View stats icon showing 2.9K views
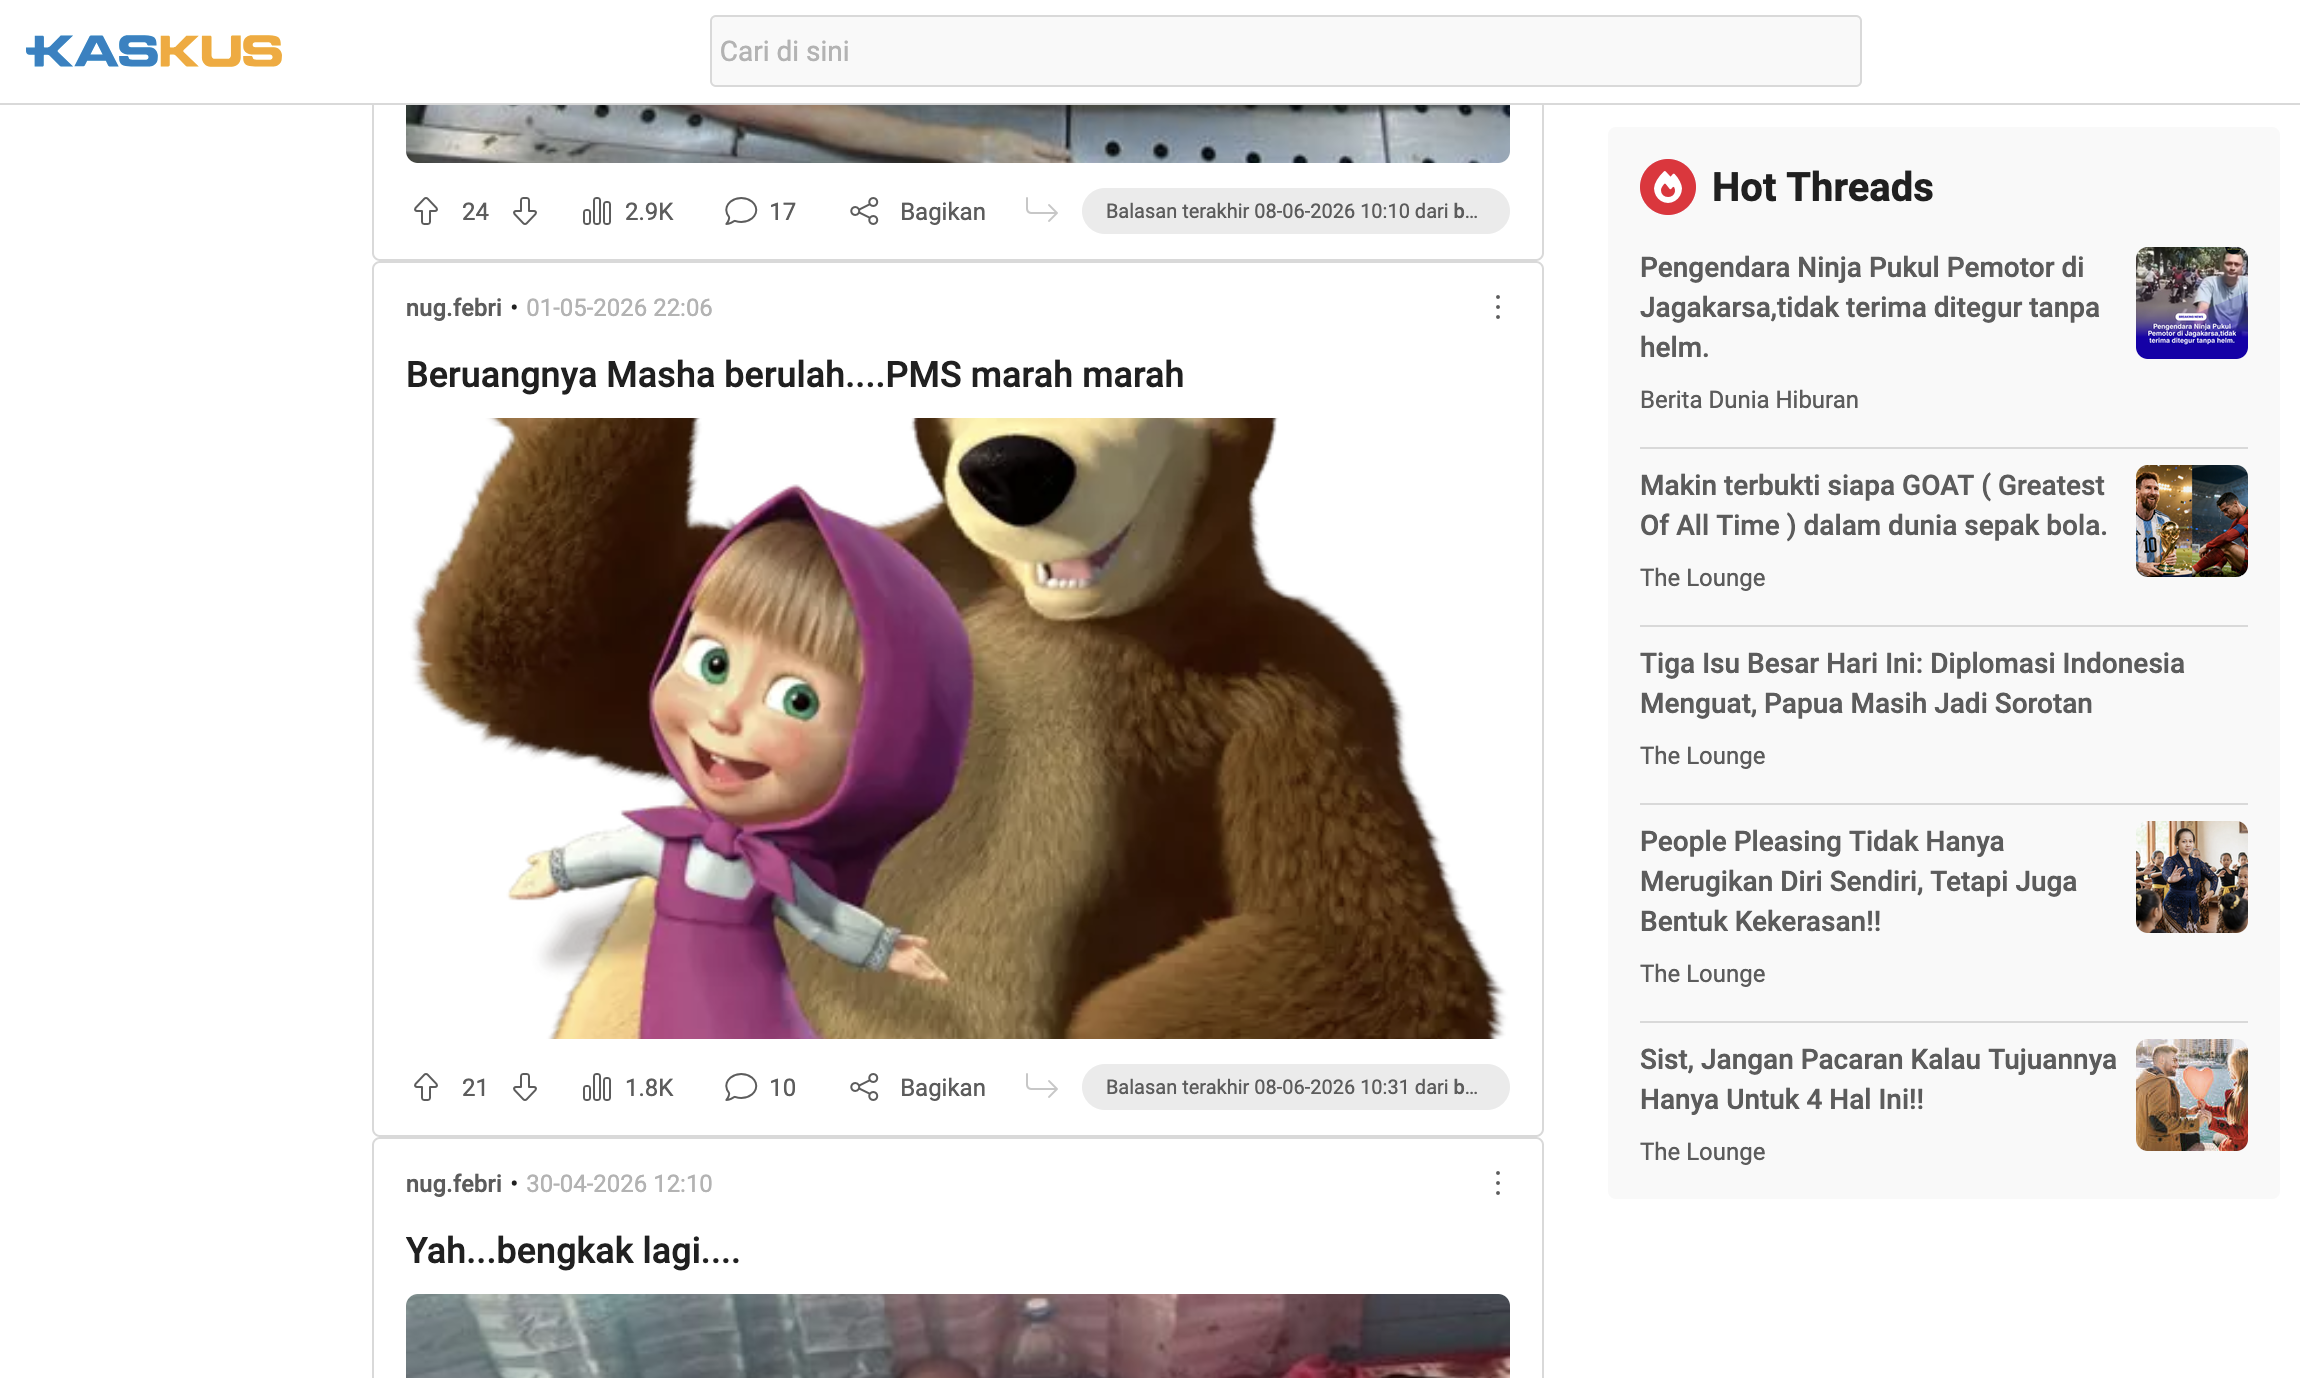 (x=597, y=211)
